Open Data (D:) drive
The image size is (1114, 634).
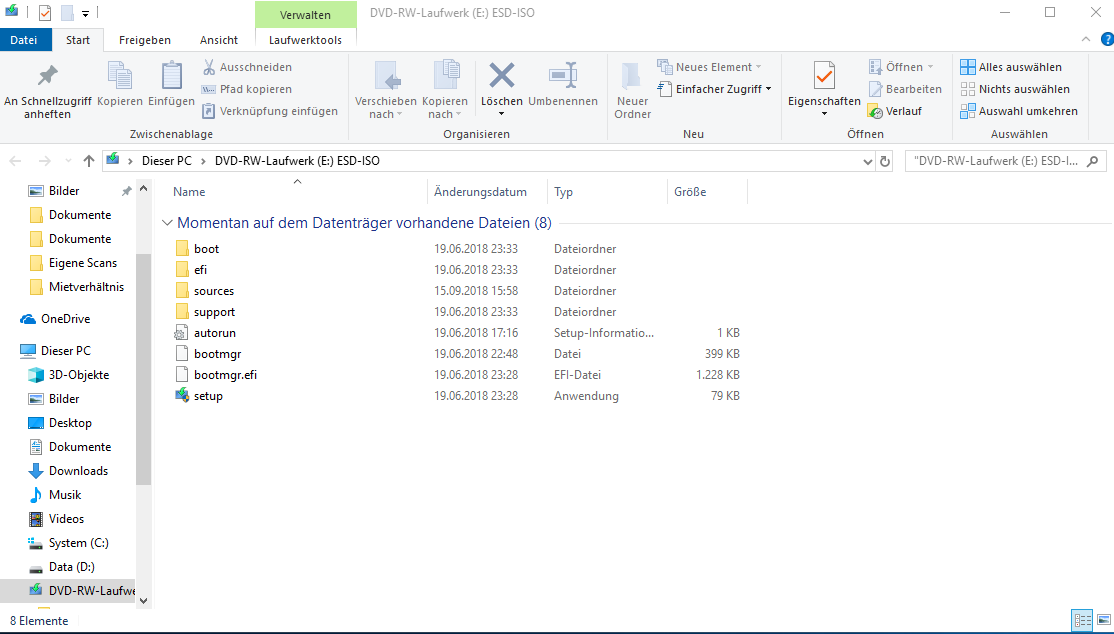click(x=71, y=567)
